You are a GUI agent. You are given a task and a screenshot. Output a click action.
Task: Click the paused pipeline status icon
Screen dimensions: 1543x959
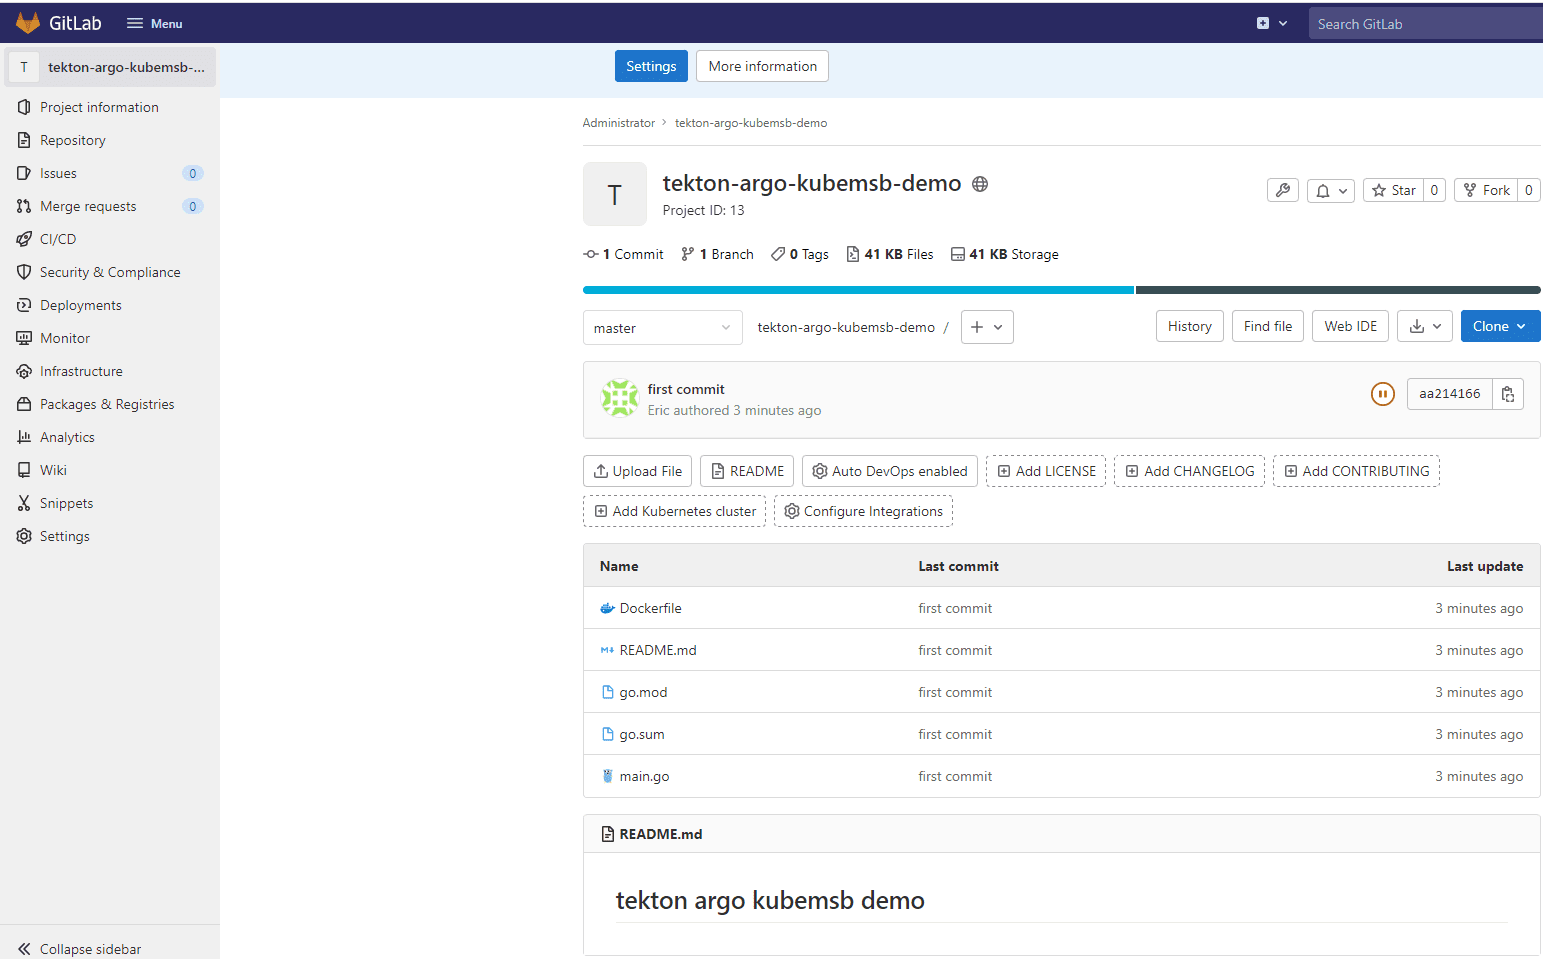tap(1382, 394)
